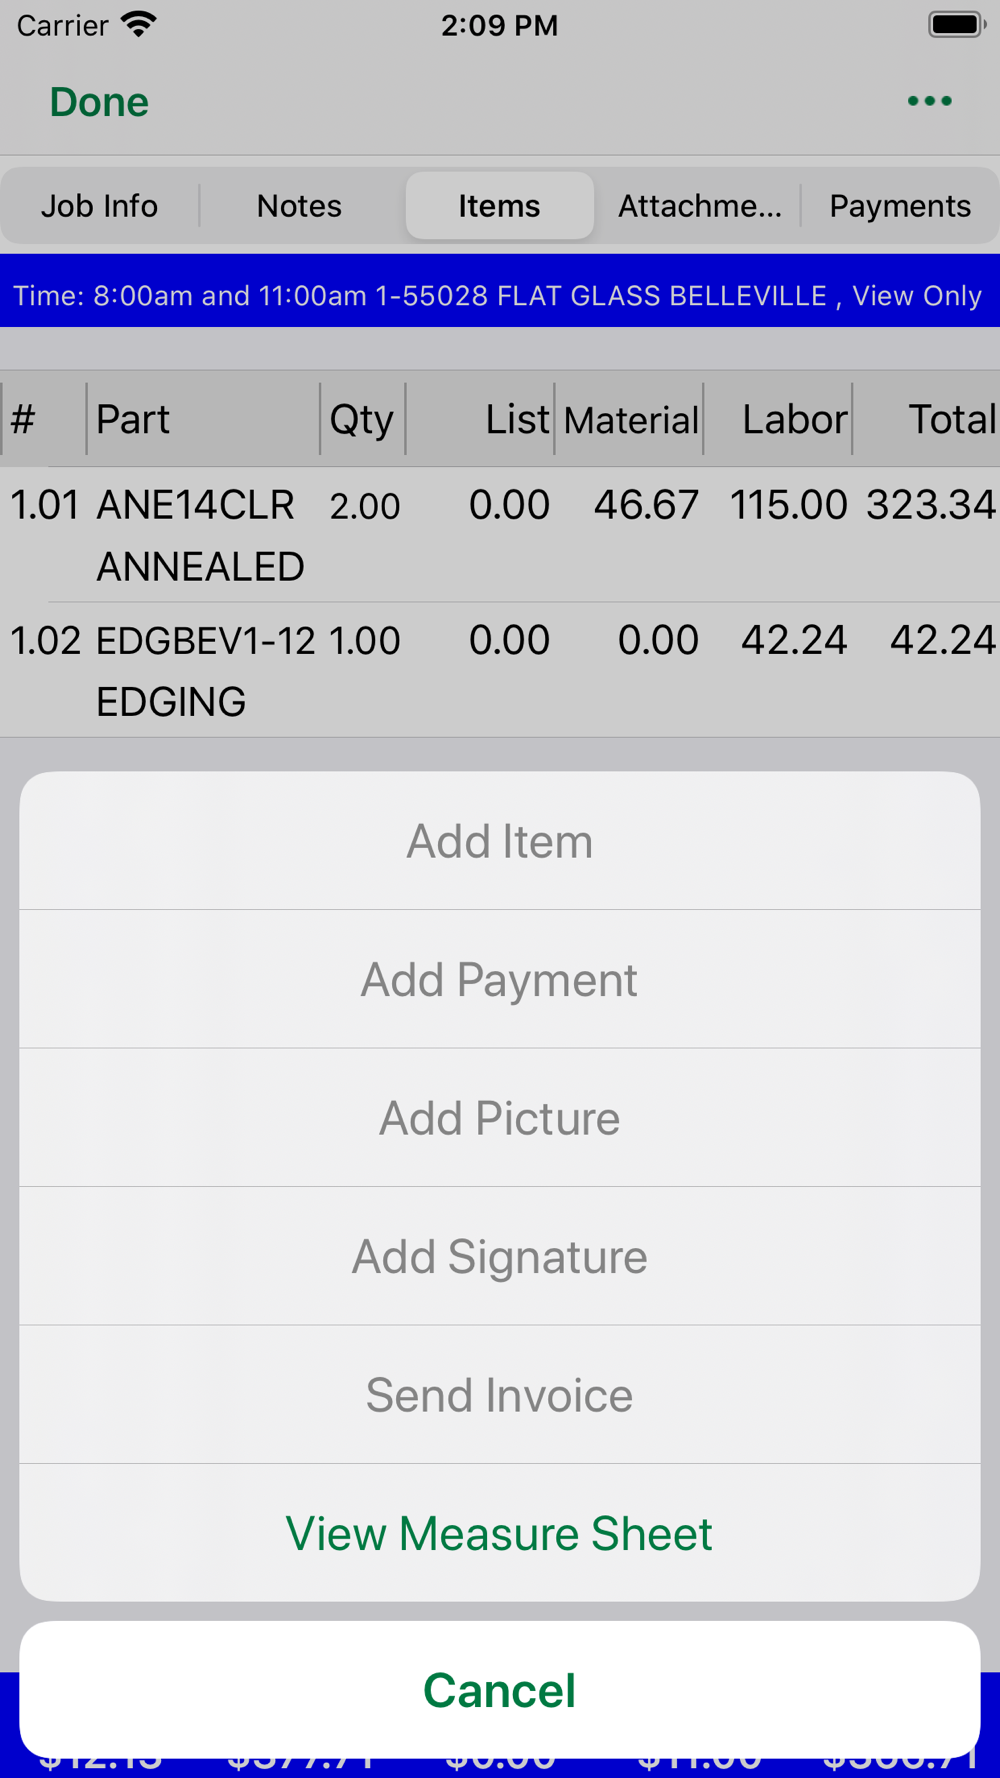Tap the blue job time banner
The height and width of the screenshot is (1778, 1000).
click(x=499, y=295)
